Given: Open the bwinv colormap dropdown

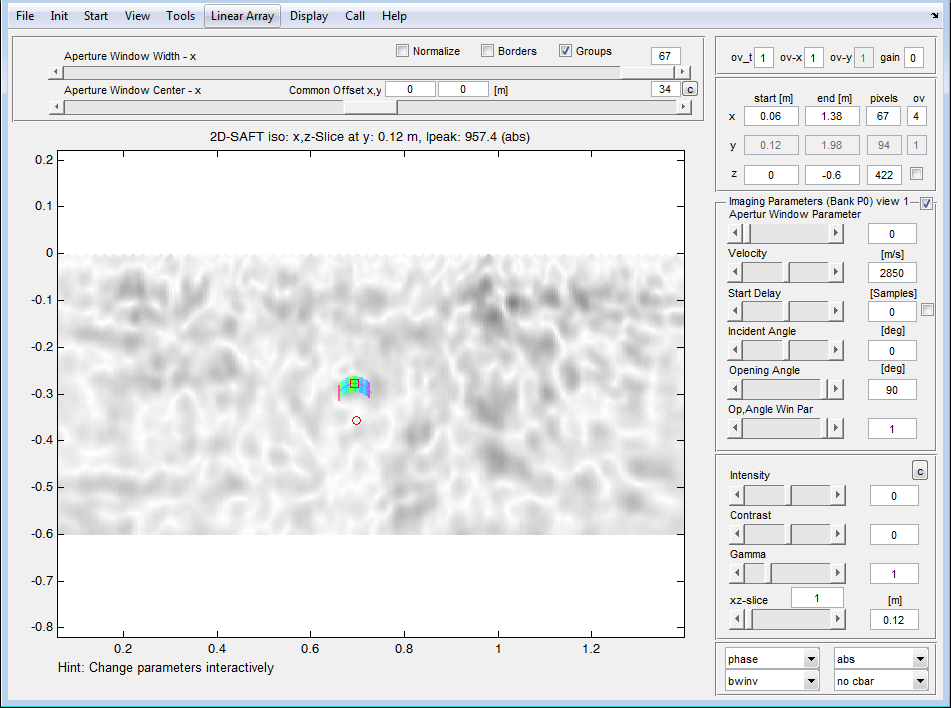Looking at the screenshot, I should click(x=772, y=681).
